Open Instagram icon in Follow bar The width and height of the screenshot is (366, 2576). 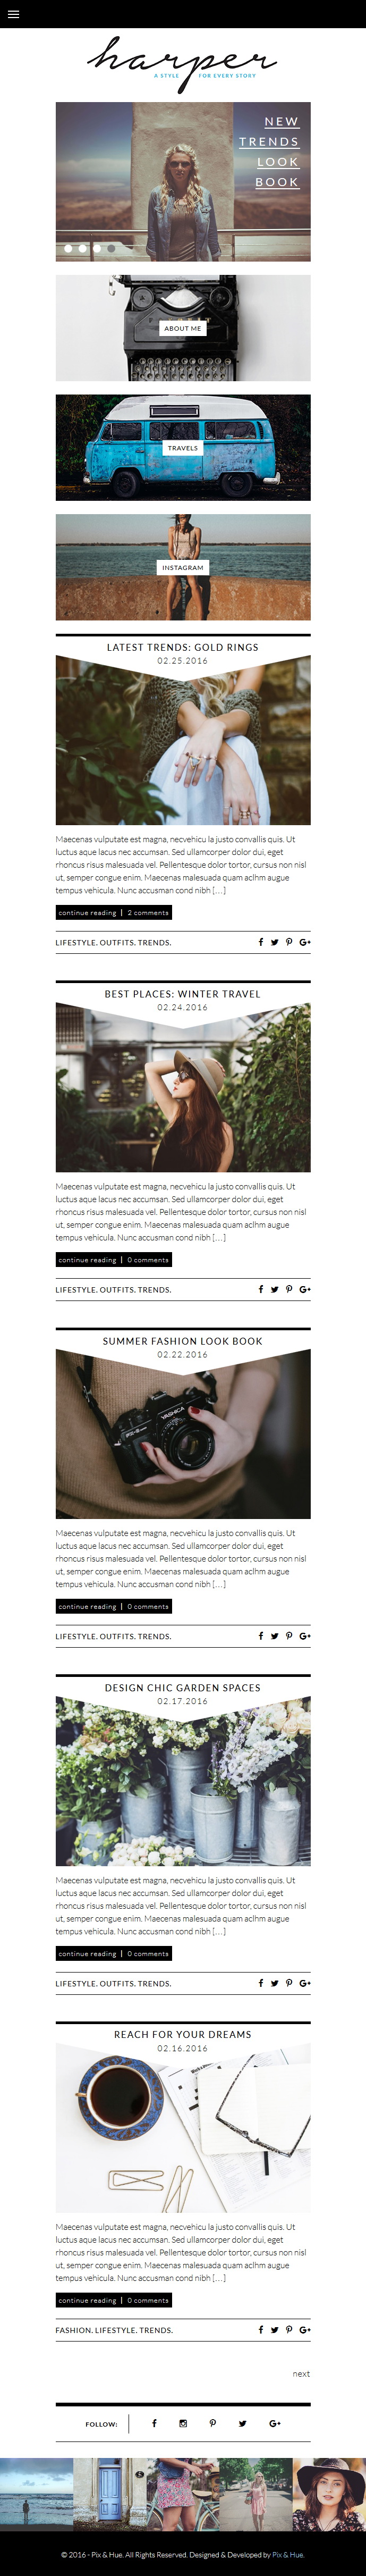point(183,2423)
